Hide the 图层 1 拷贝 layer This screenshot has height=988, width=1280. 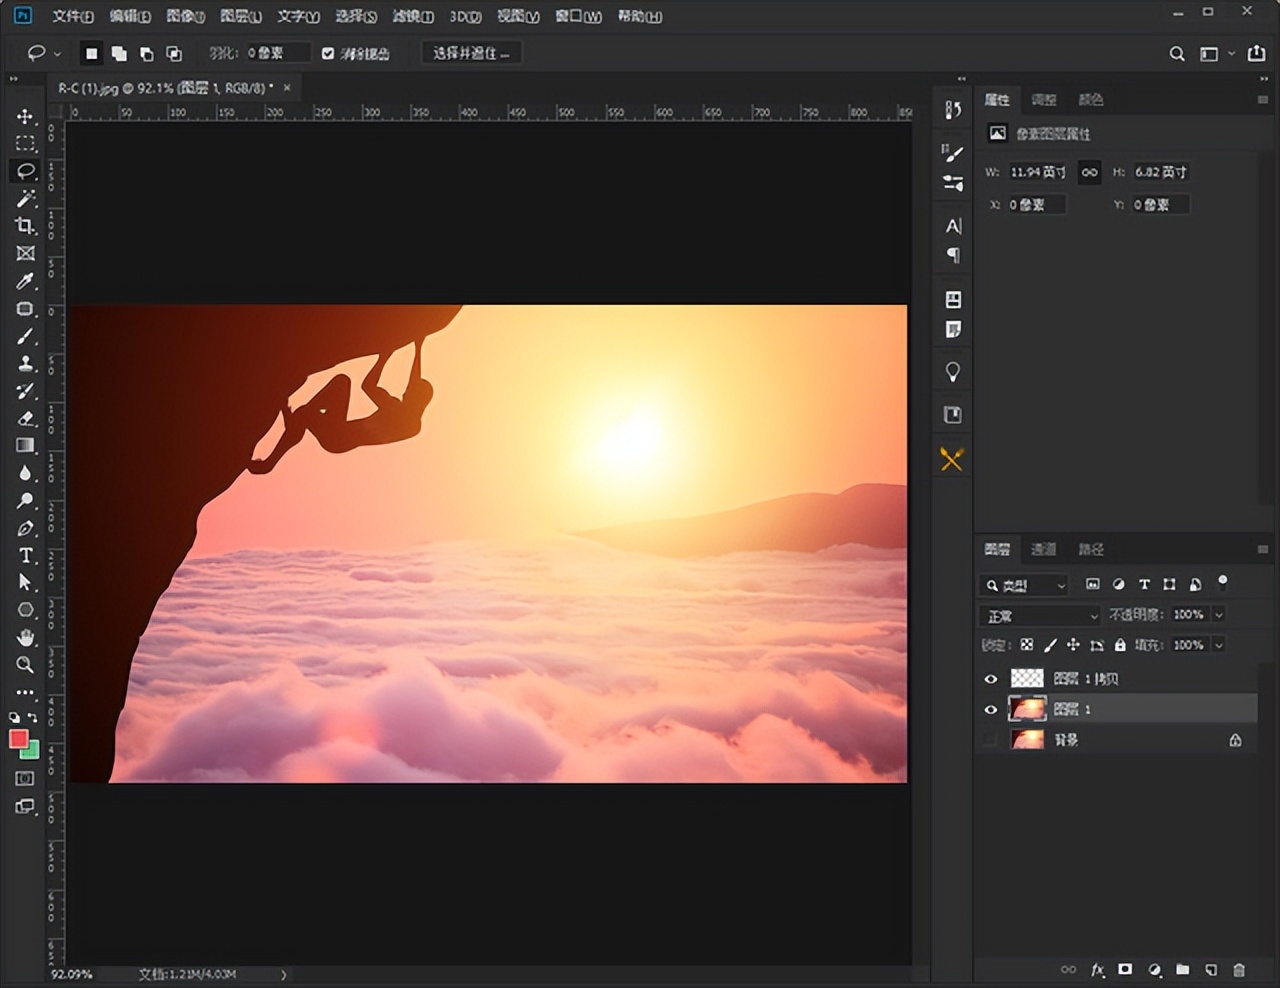(991, 679)
